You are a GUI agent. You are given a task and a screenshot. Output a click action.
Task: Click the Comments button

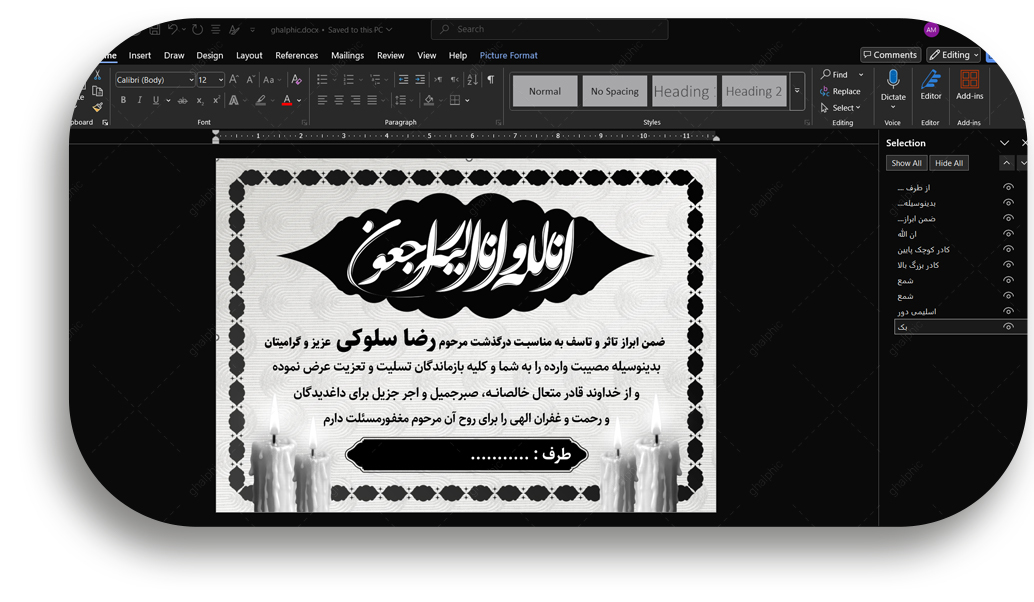click(889, 55)
